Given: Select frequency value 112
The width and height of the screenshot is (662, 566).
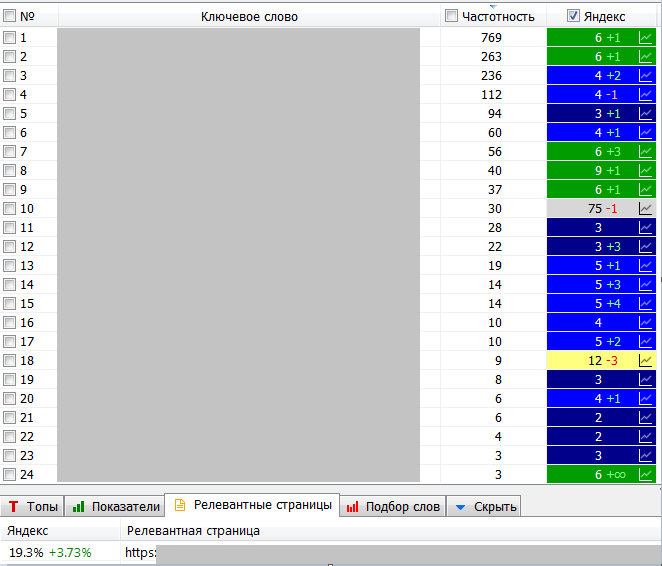Looking at the screenshot, I should 491,95.
